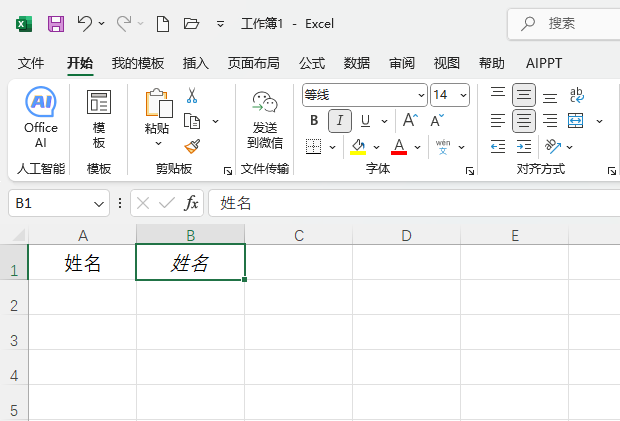Screen dimensions: 620x421
Task: Switch to the 开始 ribbon tab
Action: point(80,63)
